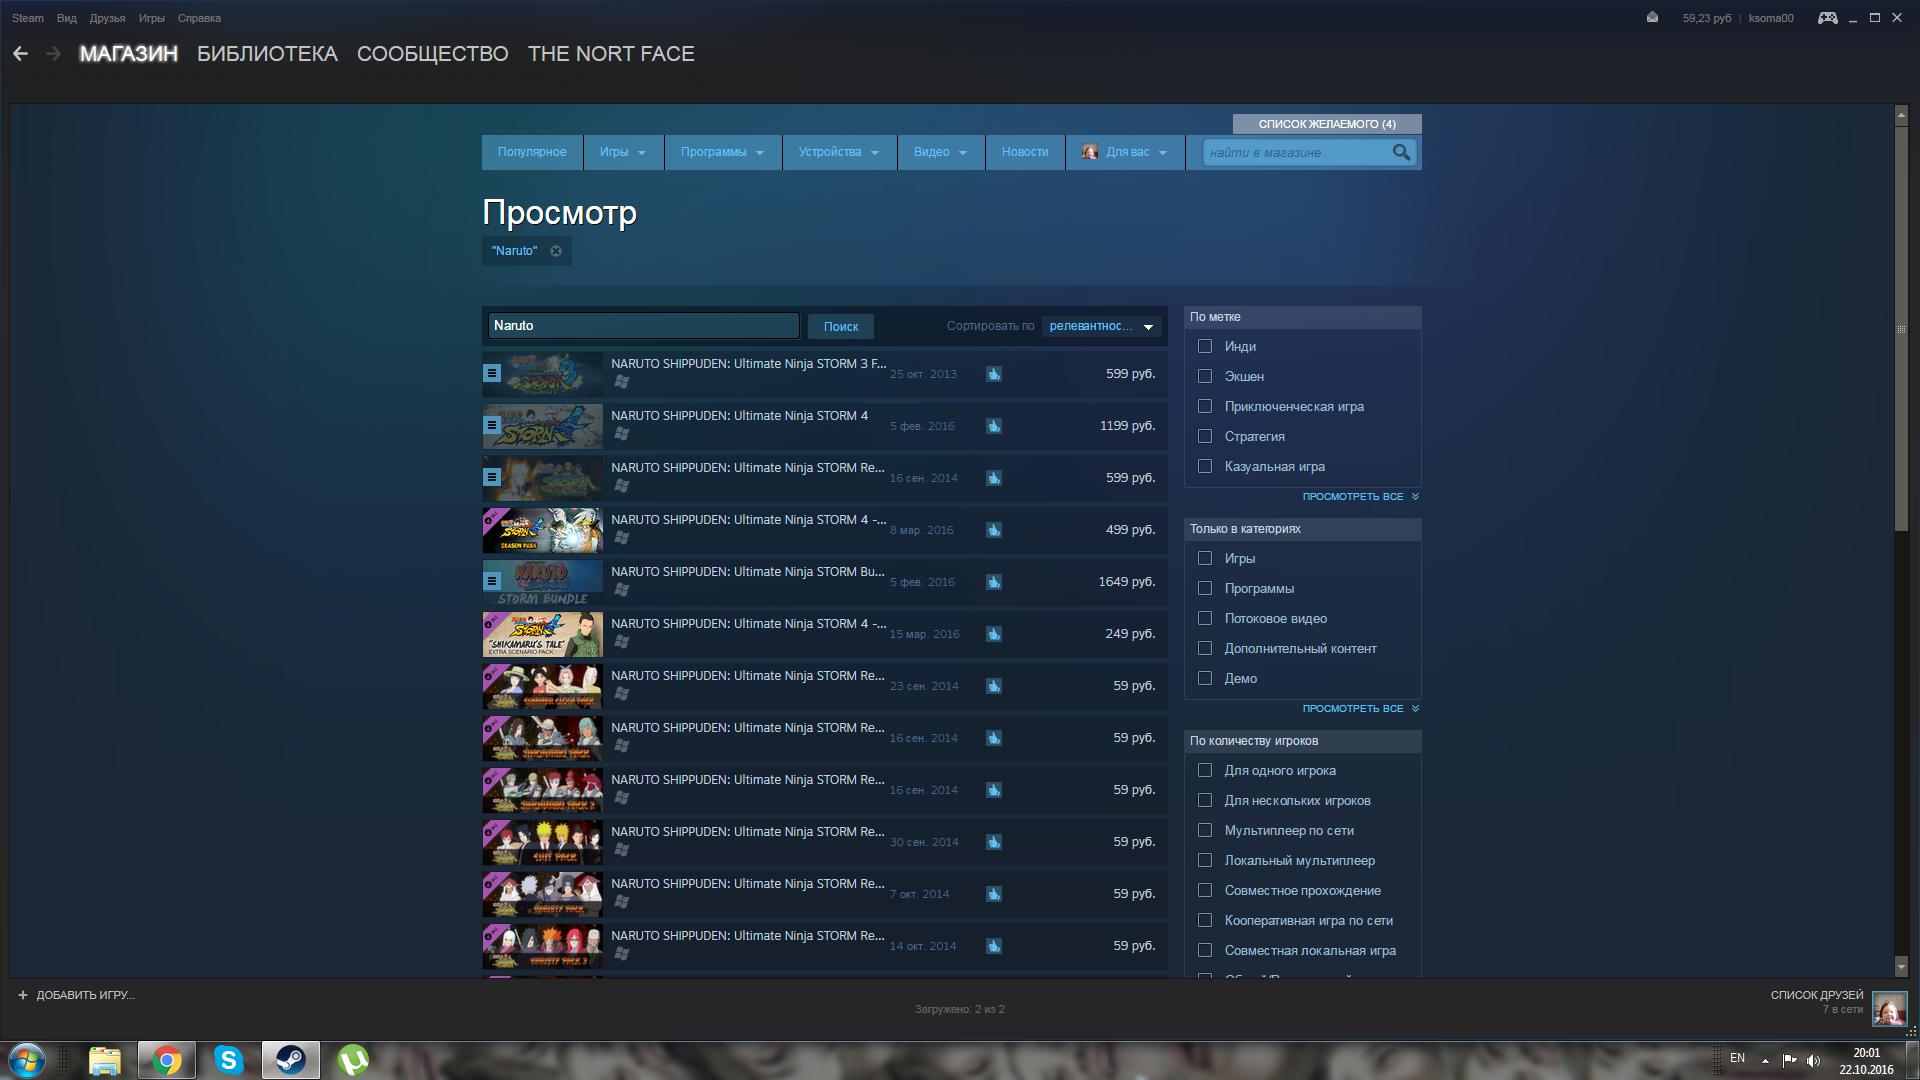Image resolution: width=1920 pixels, height=1080 pixels.
Task: Open Google Chrome from taskbar
Action: (x=167, y=1060)
